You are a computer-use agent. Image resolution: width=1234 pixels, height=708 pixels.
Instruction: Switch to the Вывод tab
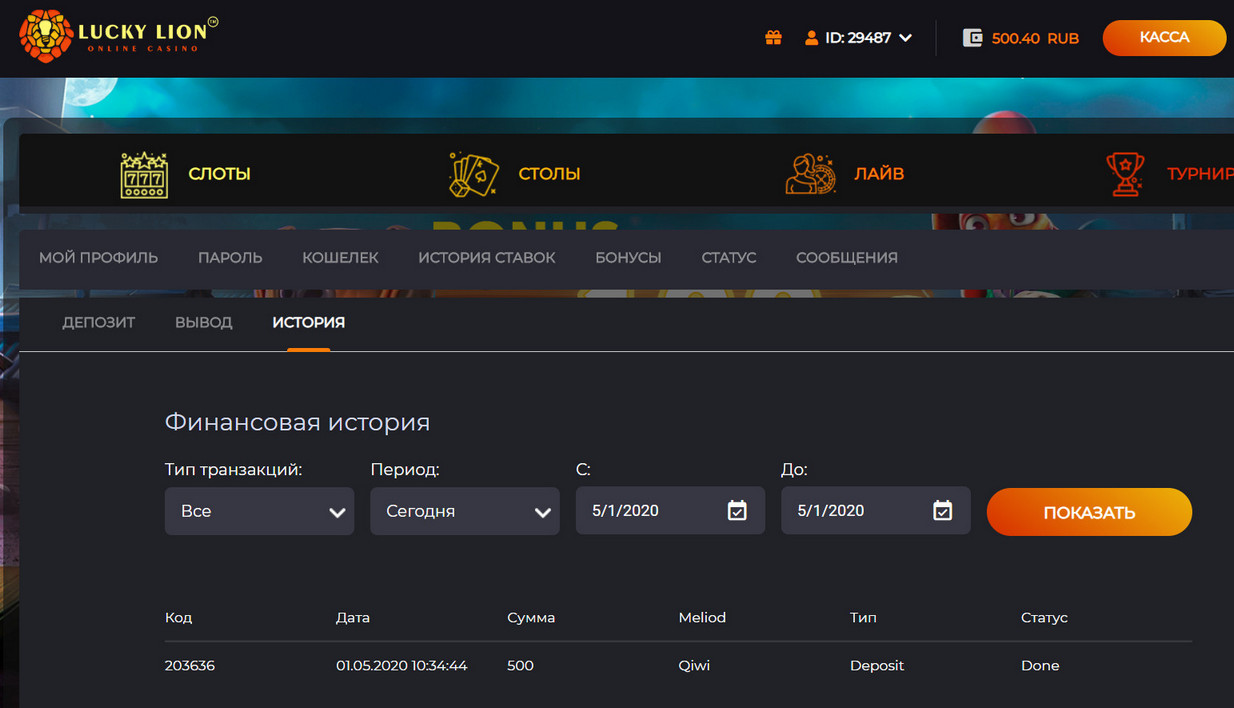(203, 322)
